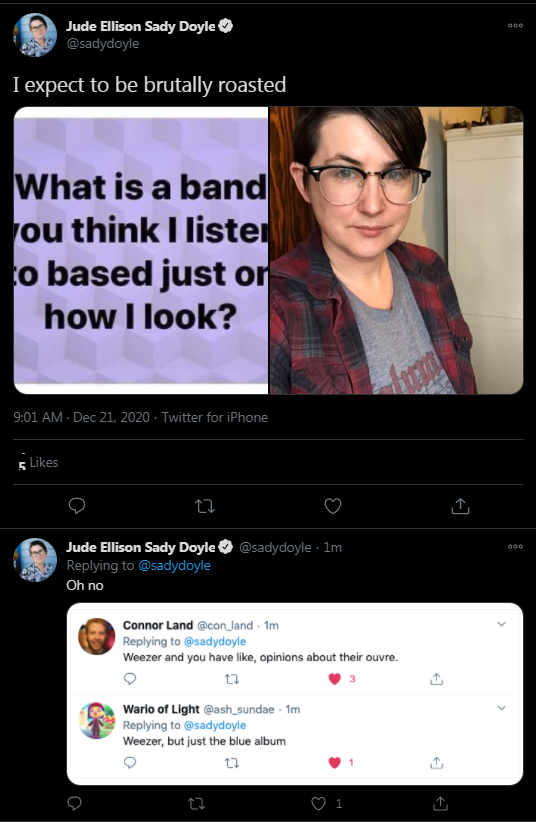Open Jude Ellison Sady Doyle's profile avatar at top
The height and width of the screenshot is (822, 536).
pyautogui.click(x=35, y=35)
